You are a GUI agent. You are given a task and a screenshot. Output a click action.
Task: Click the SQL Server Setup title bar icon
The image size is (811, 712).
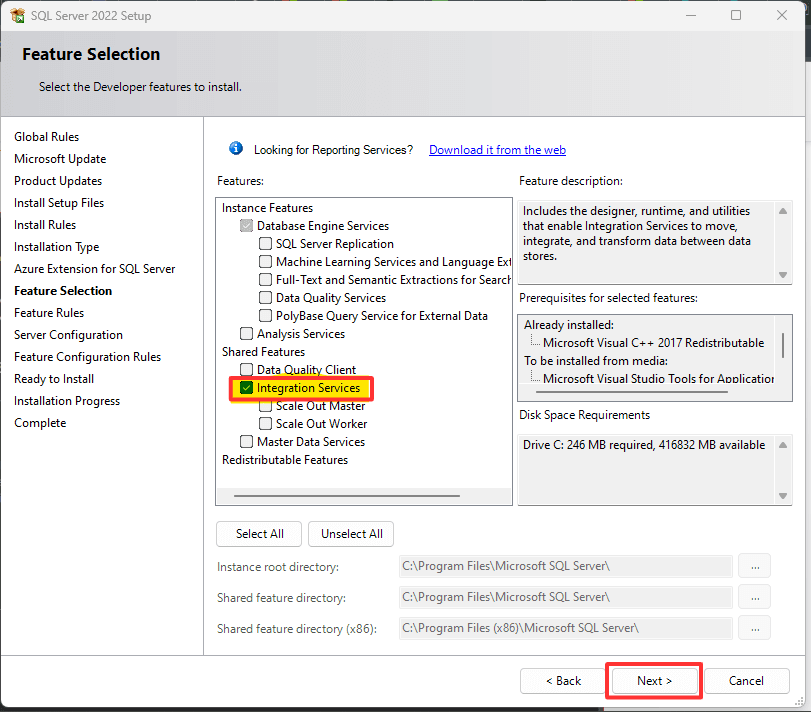coord(17,16)
